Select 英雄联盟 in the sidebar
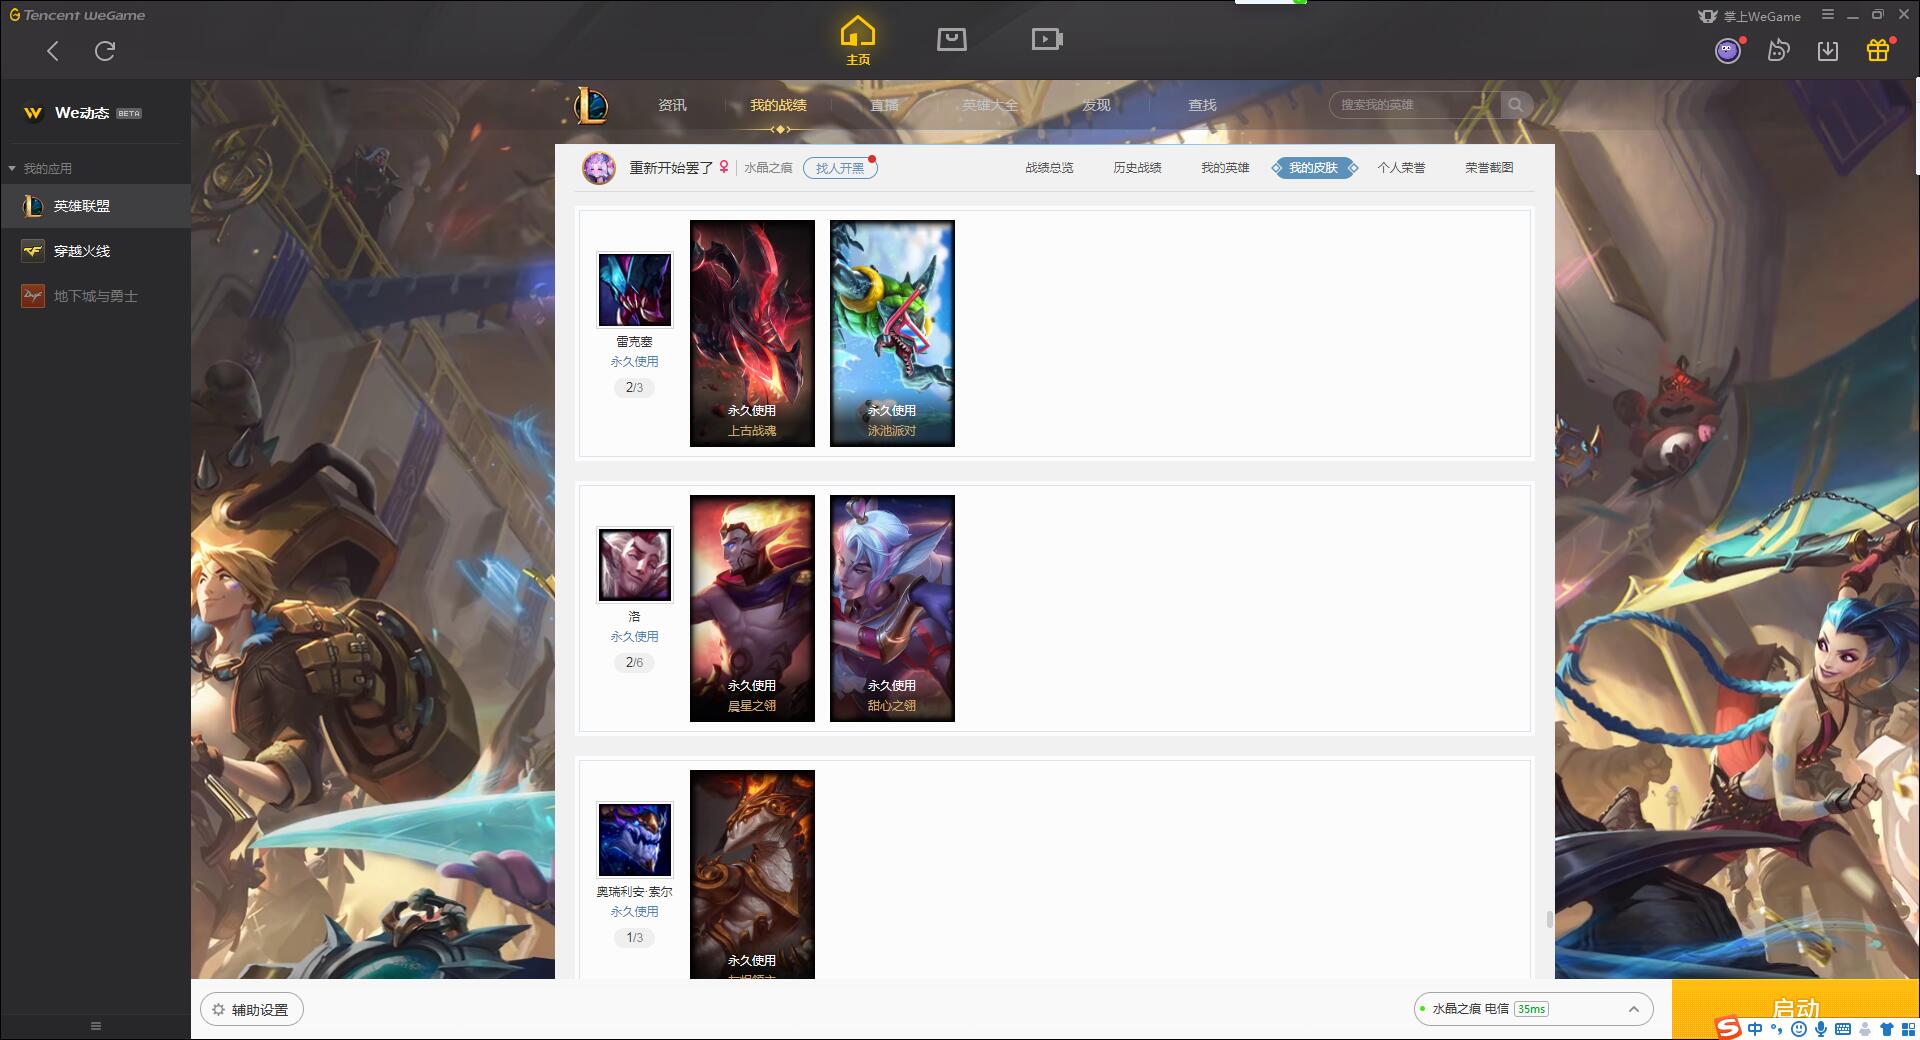This screenshot has width=1920, height=1040. [95, 206]
